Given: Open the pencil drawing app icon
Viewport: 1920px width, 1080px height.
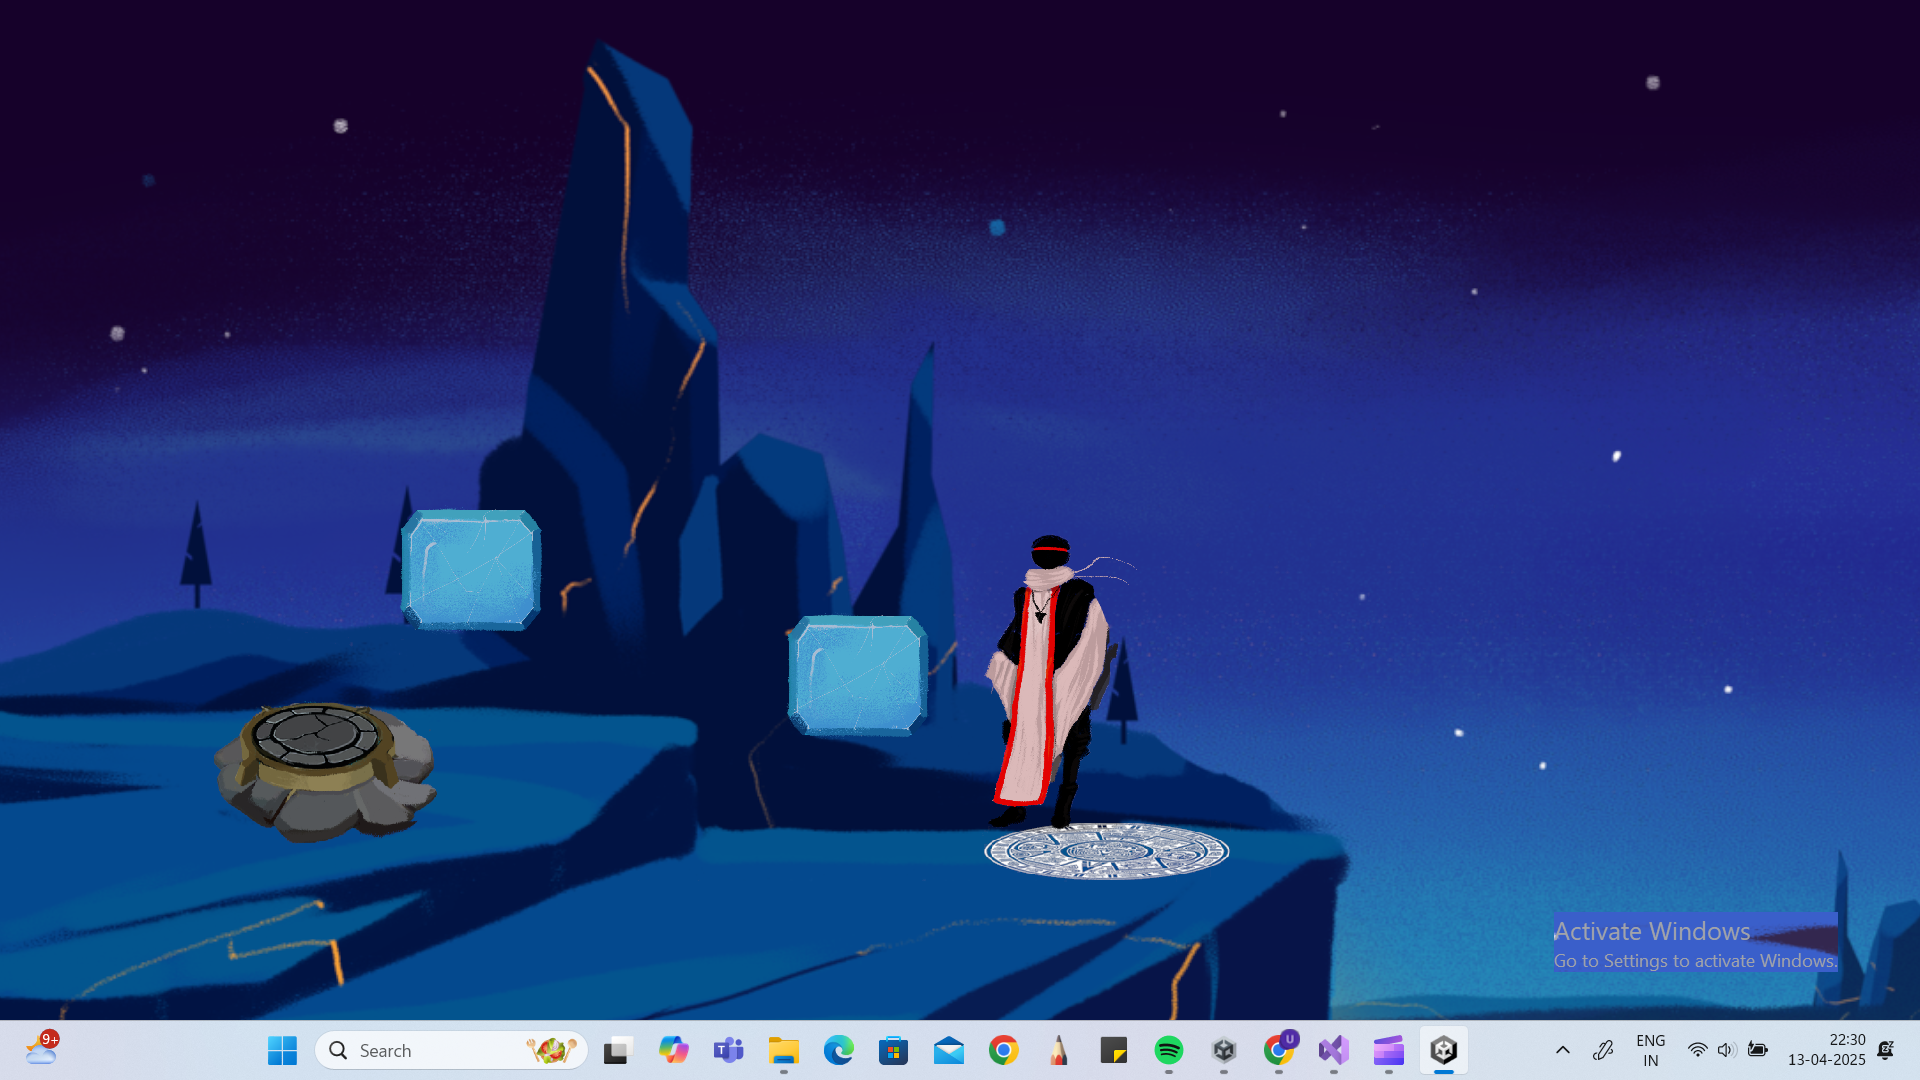Looking at the screenshot, I should click(x=1058, y=1050).
